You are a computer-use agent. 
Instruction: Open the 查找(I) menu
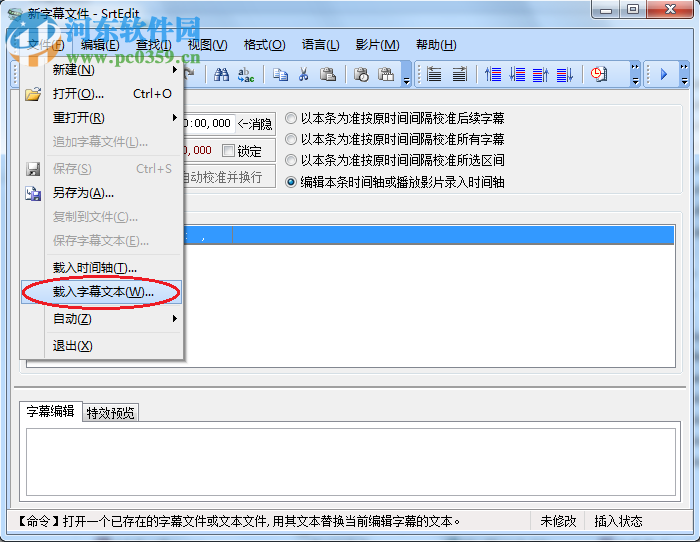click(154, 45)
